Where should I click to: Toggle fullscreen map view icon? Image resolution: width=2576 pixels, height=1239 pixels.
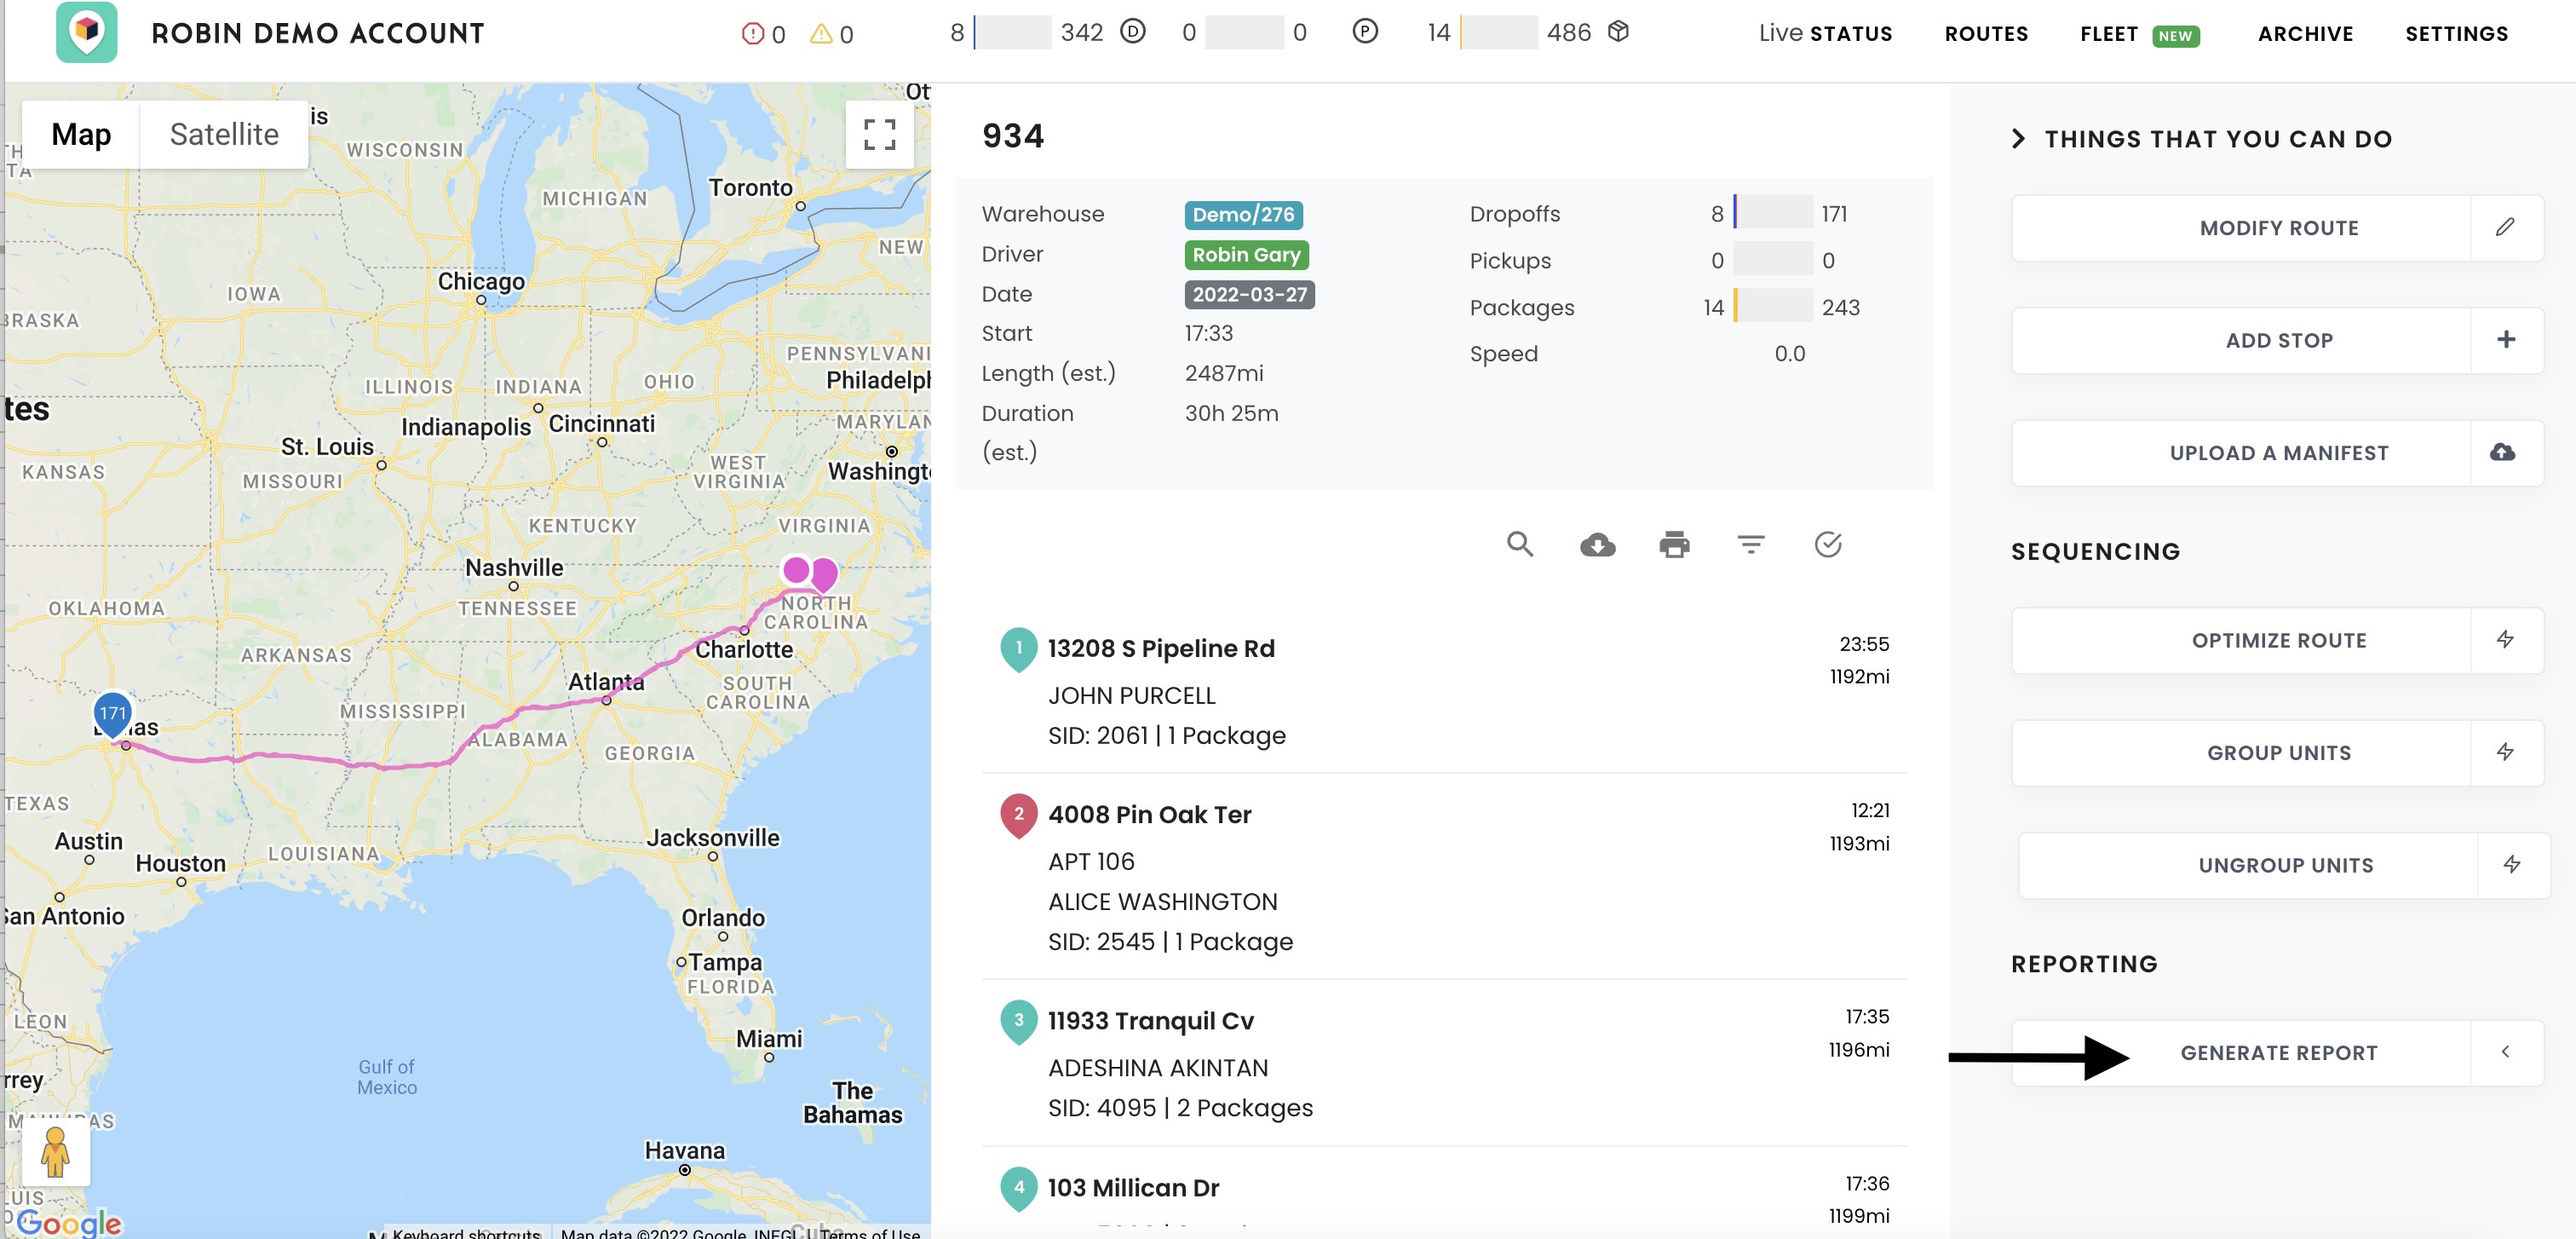(x=879, y=134)
